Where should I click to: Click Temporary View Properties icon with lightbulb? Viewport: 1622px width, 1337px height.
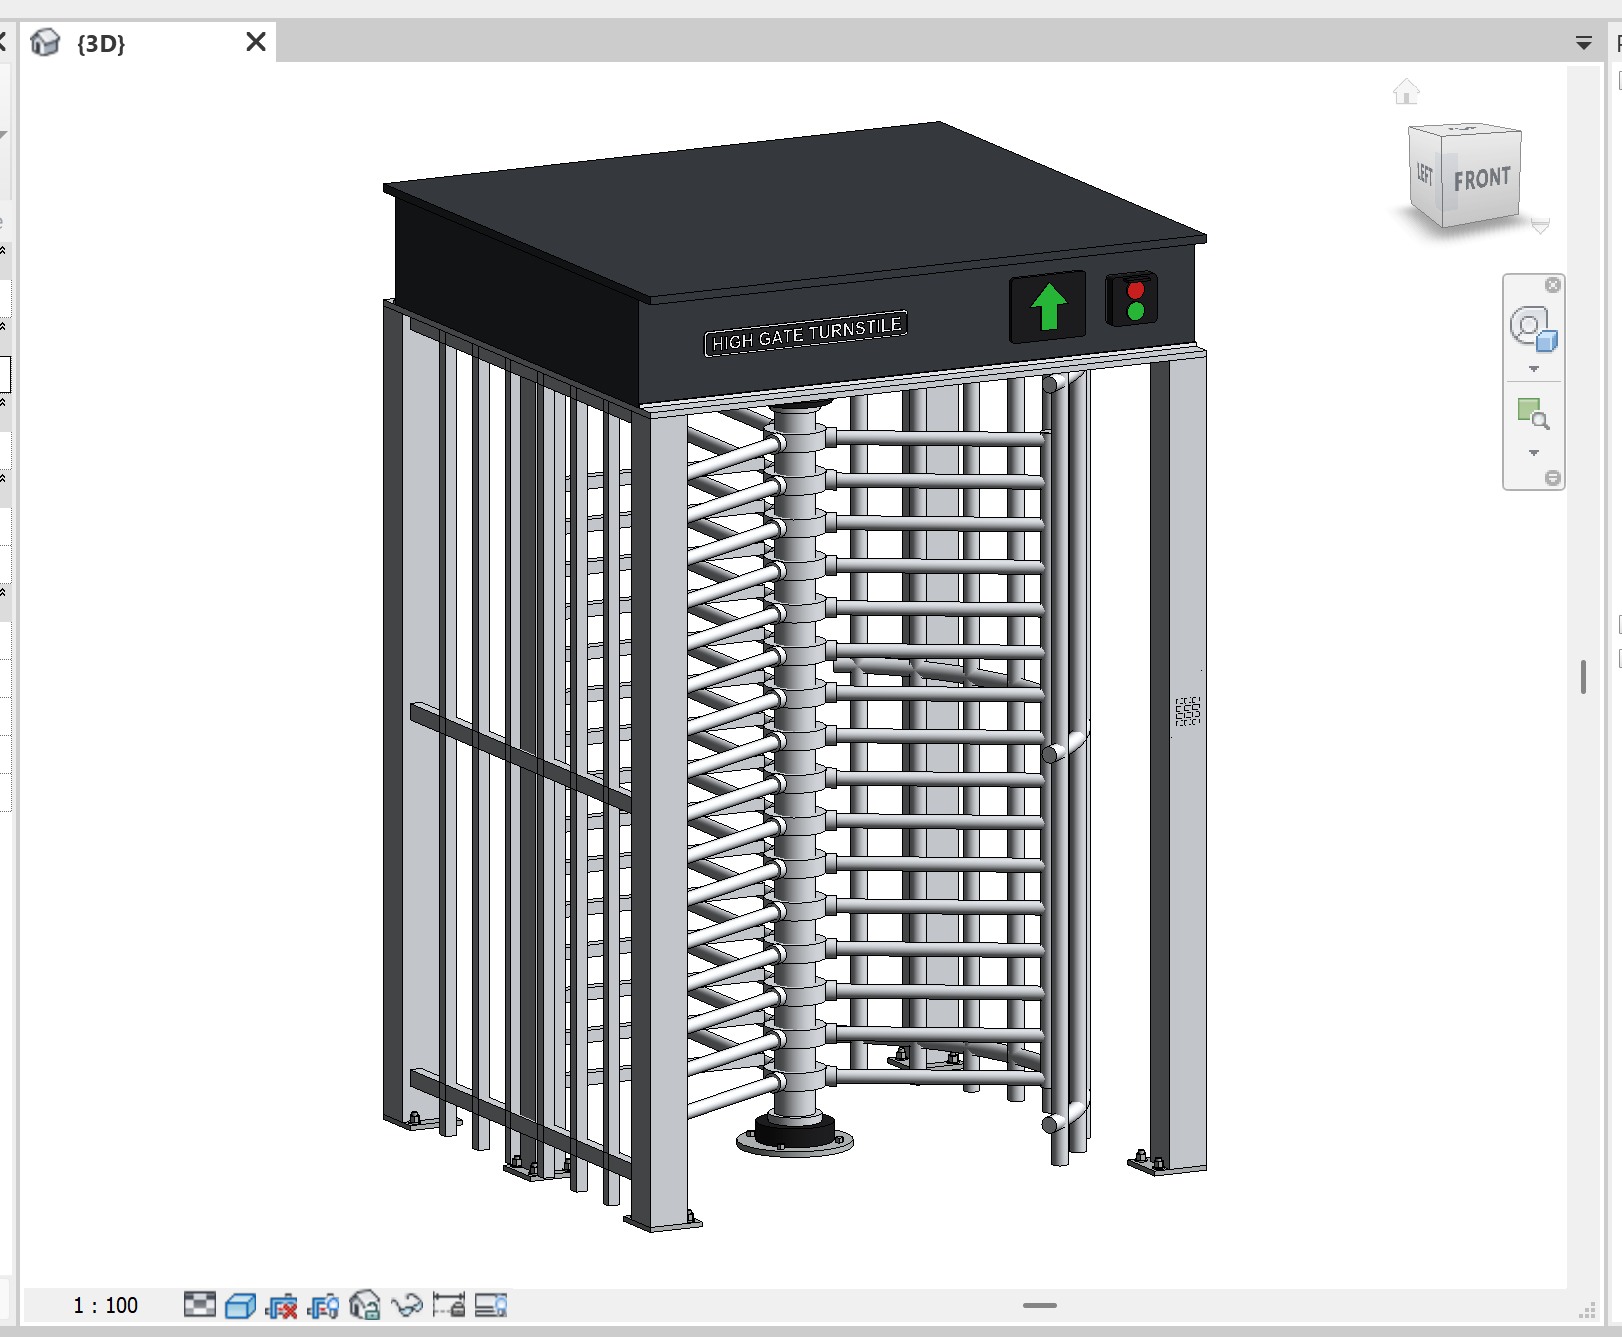pos(491,1305)
